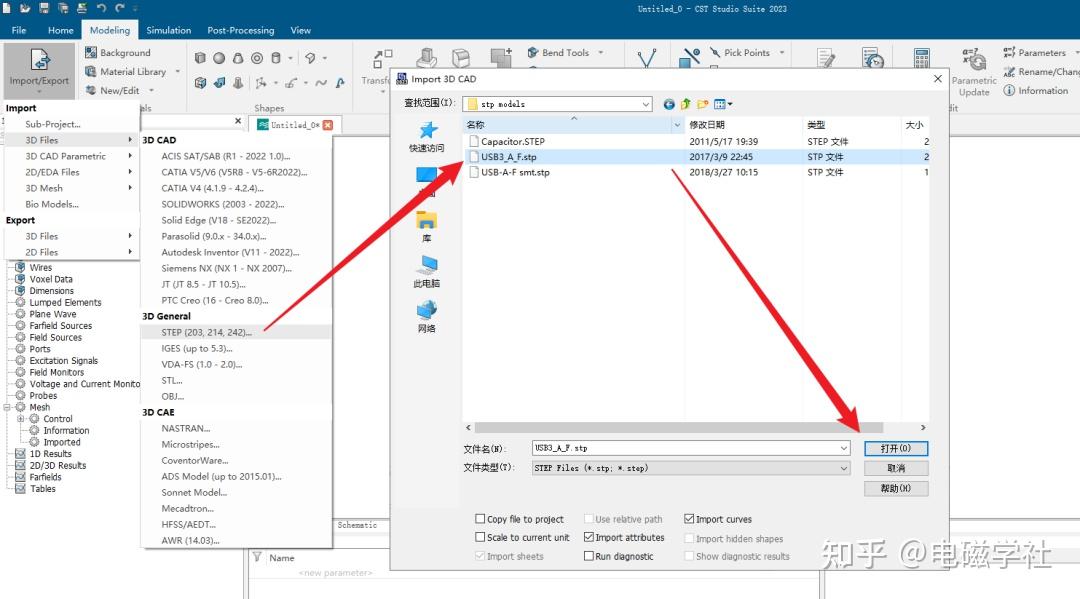The width and height of the screenshot is (1080, 599).
Task: Select the Capacitor.STEP file
Action: click(x=512, y=141)
